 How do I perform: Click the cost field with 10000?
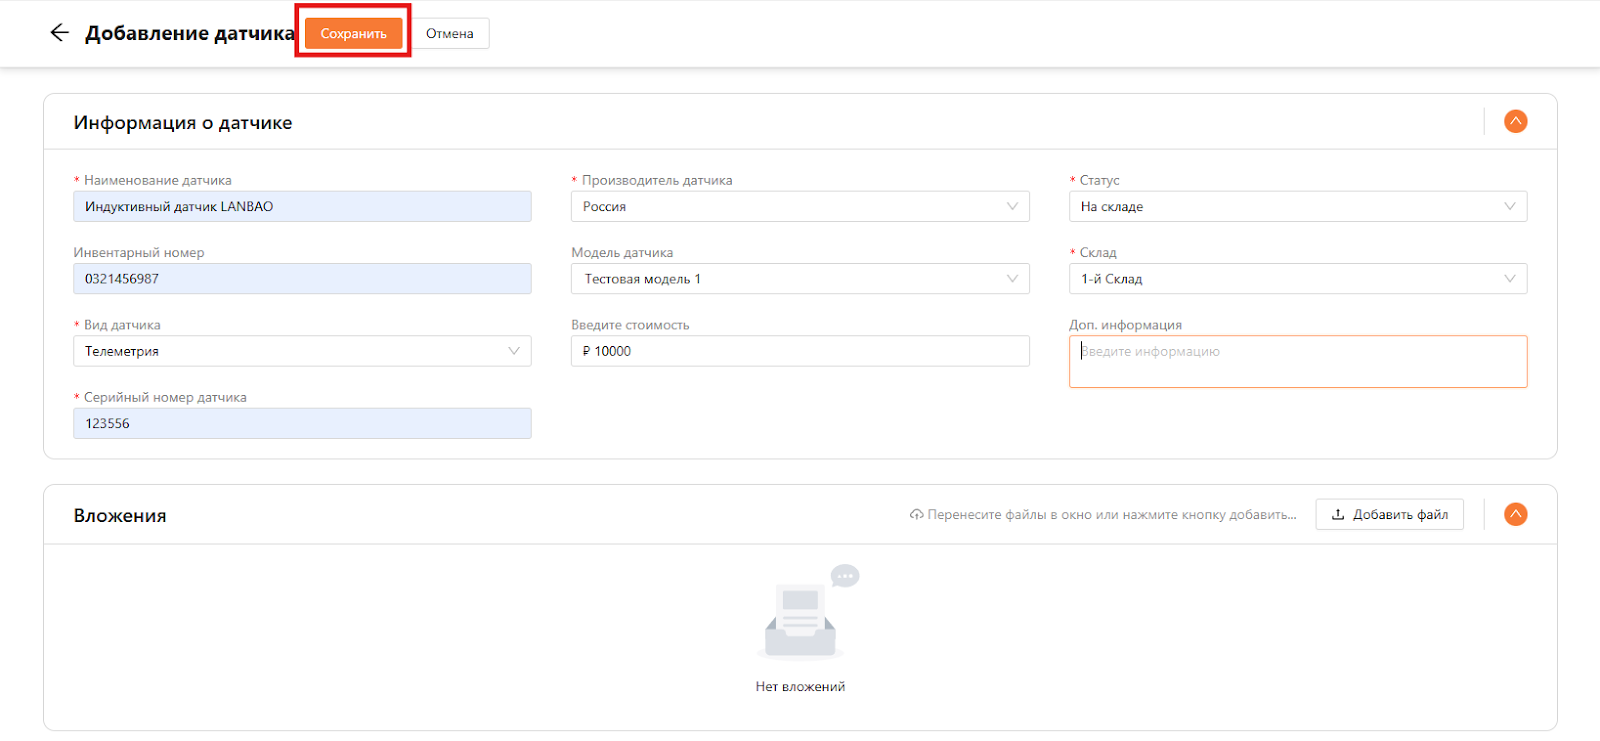click(x=799, y=351)
